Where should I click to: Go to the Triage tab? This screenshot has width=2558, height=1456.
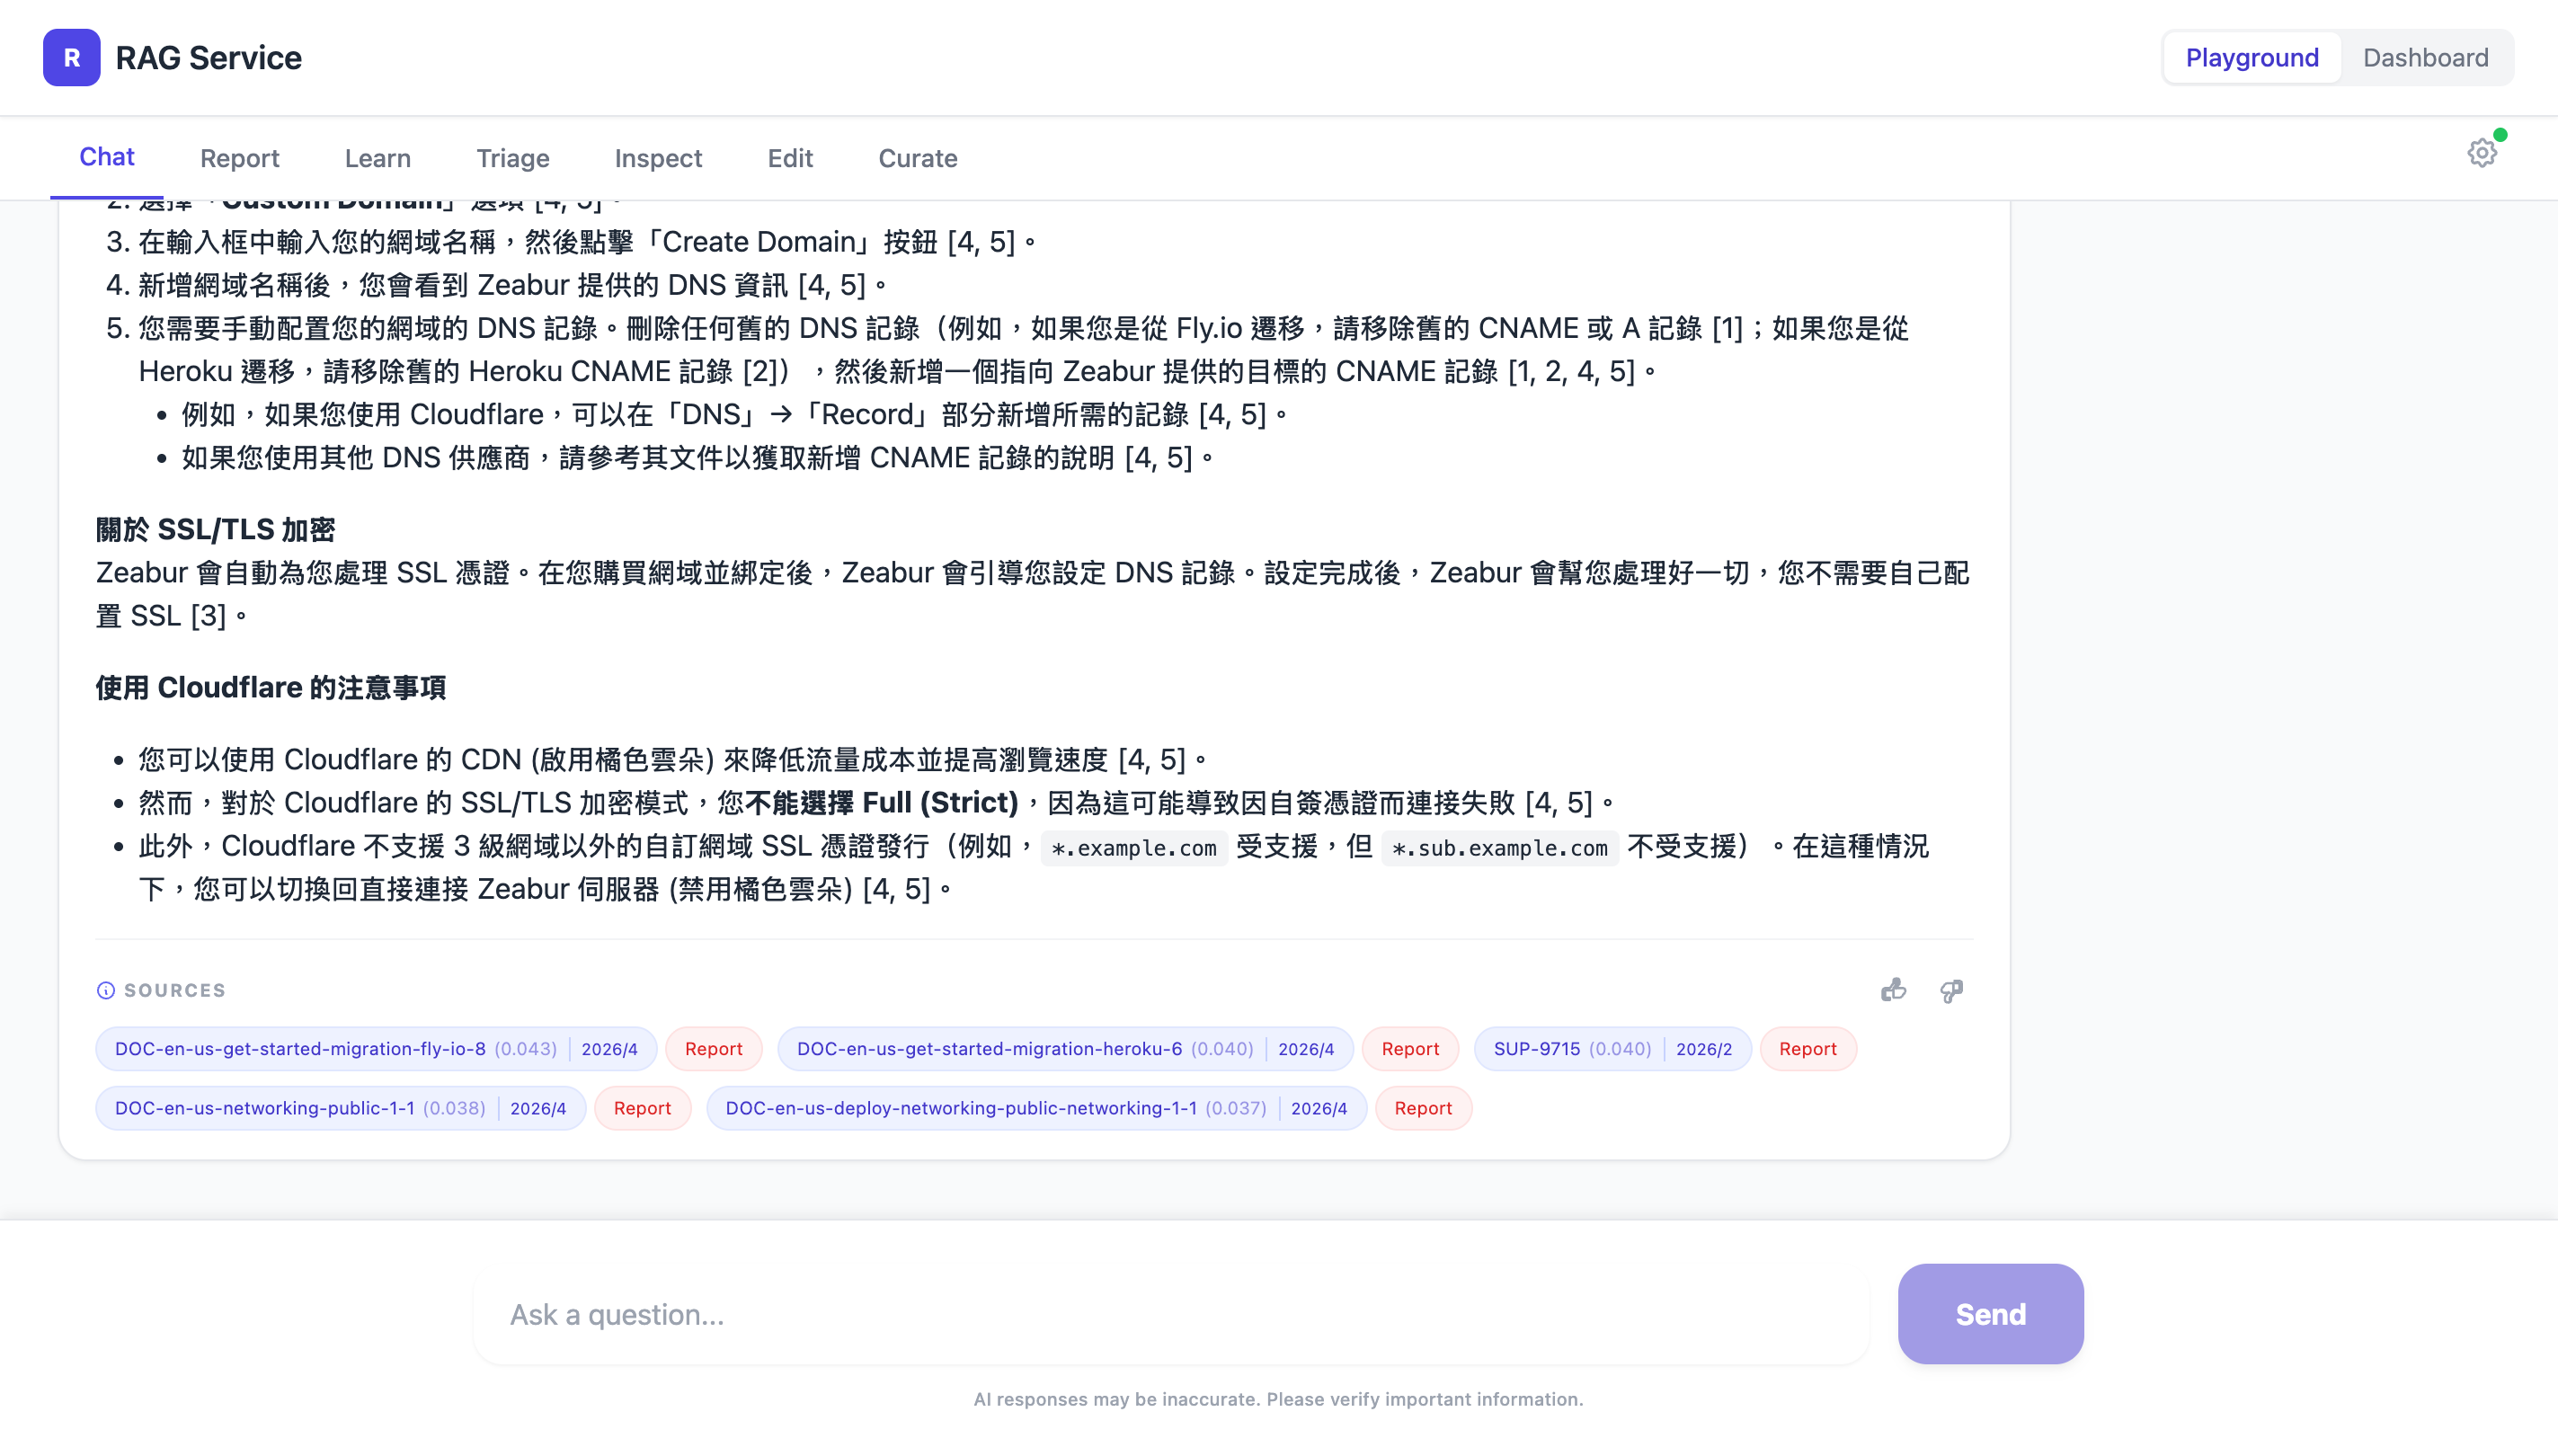pos(512,158)
